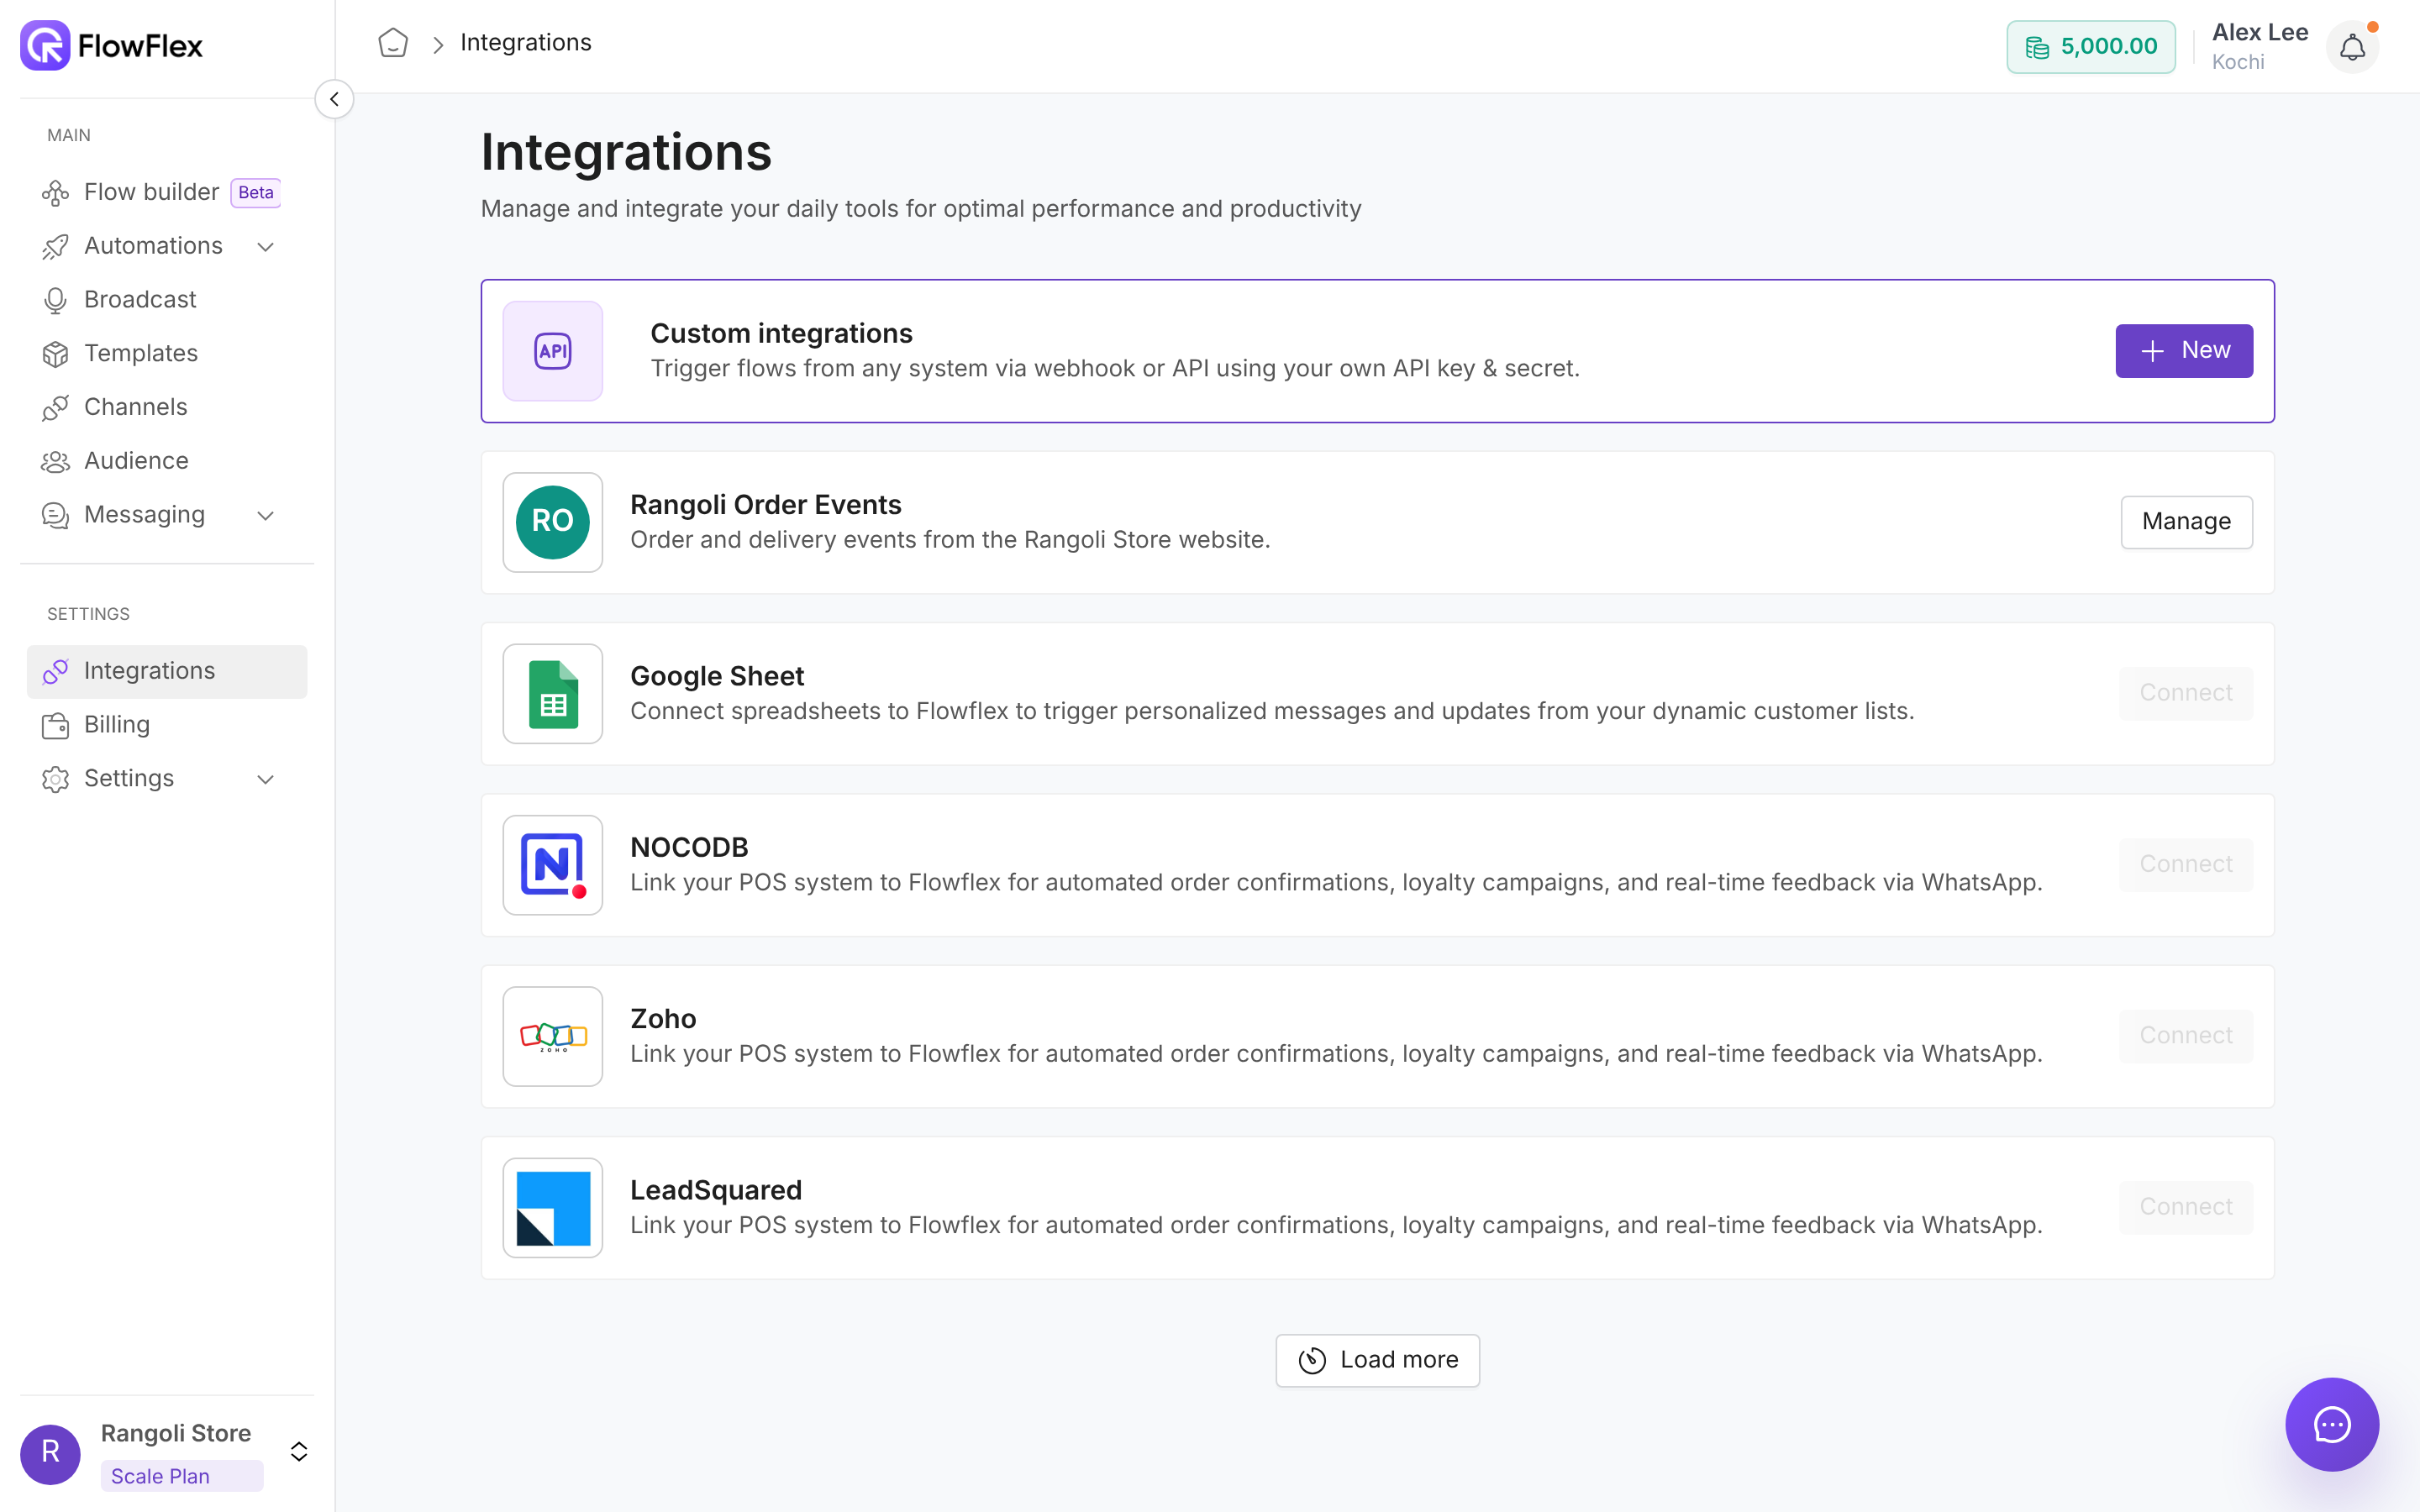The image size is (2420, 1512).
Task: Click the Templates box icon
Action: [55, 354]
